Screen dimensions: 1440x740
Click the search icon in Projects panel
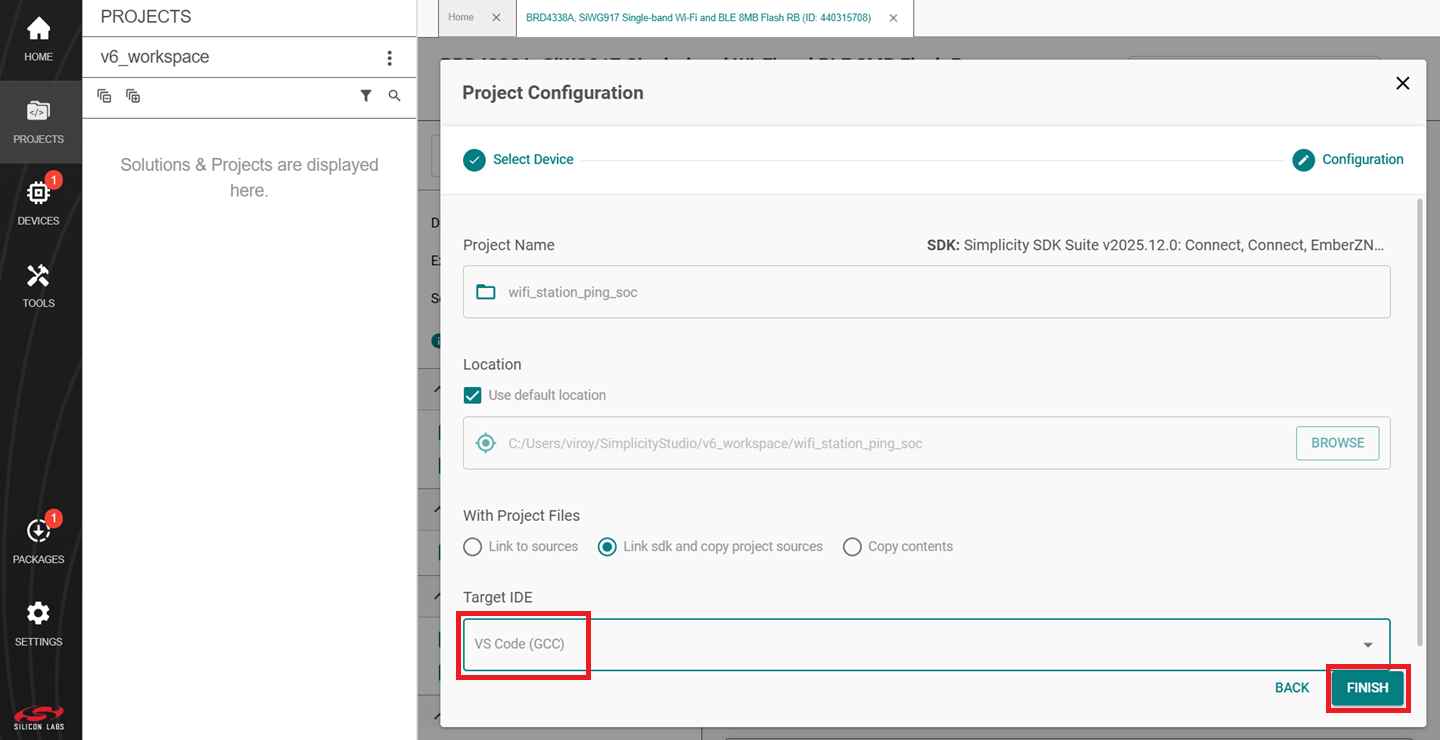point(394,96)
